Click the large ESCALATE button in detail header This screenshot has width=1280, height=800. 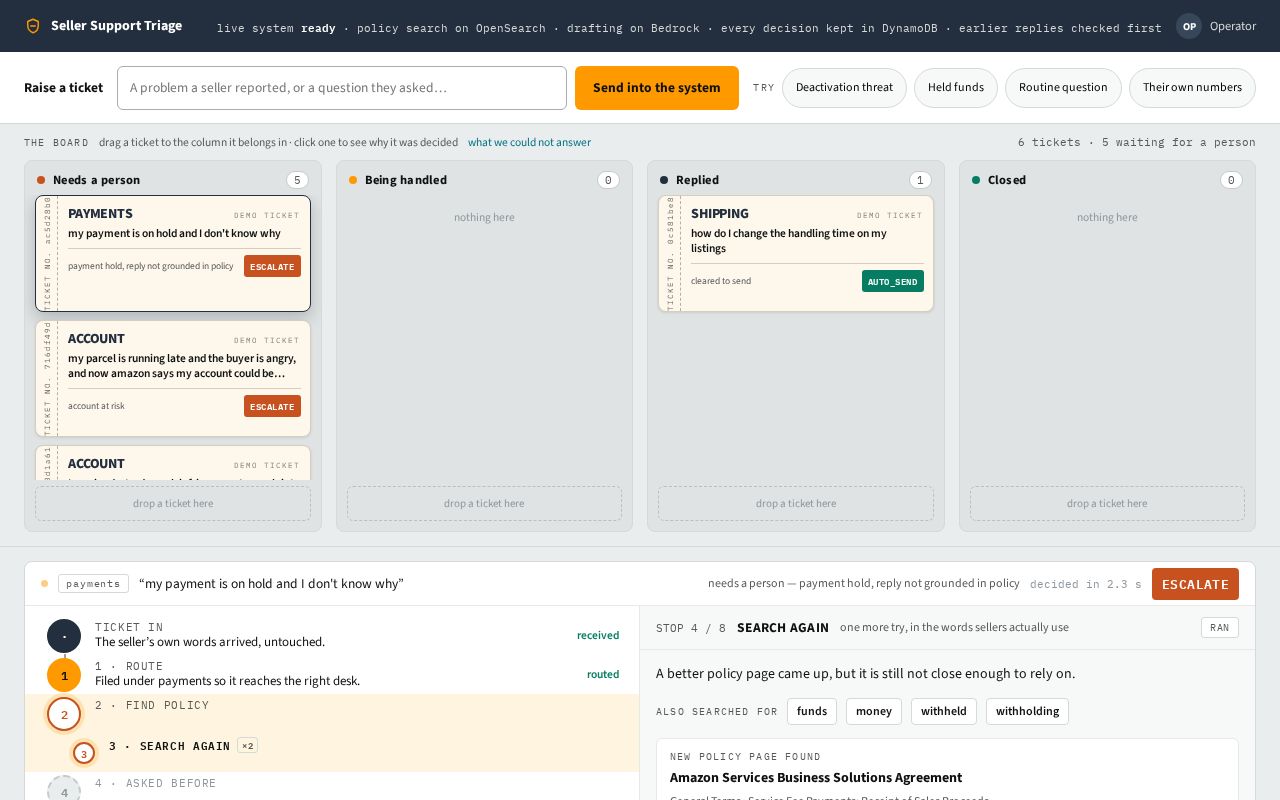click(1195, 584)
